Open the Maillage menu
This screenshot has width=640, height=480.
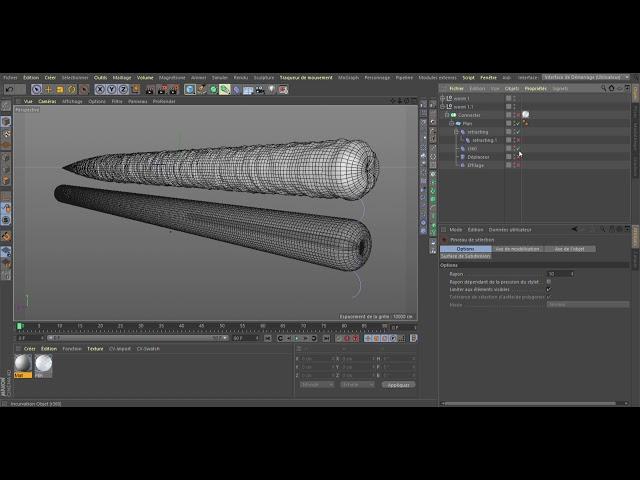point(122,77)
